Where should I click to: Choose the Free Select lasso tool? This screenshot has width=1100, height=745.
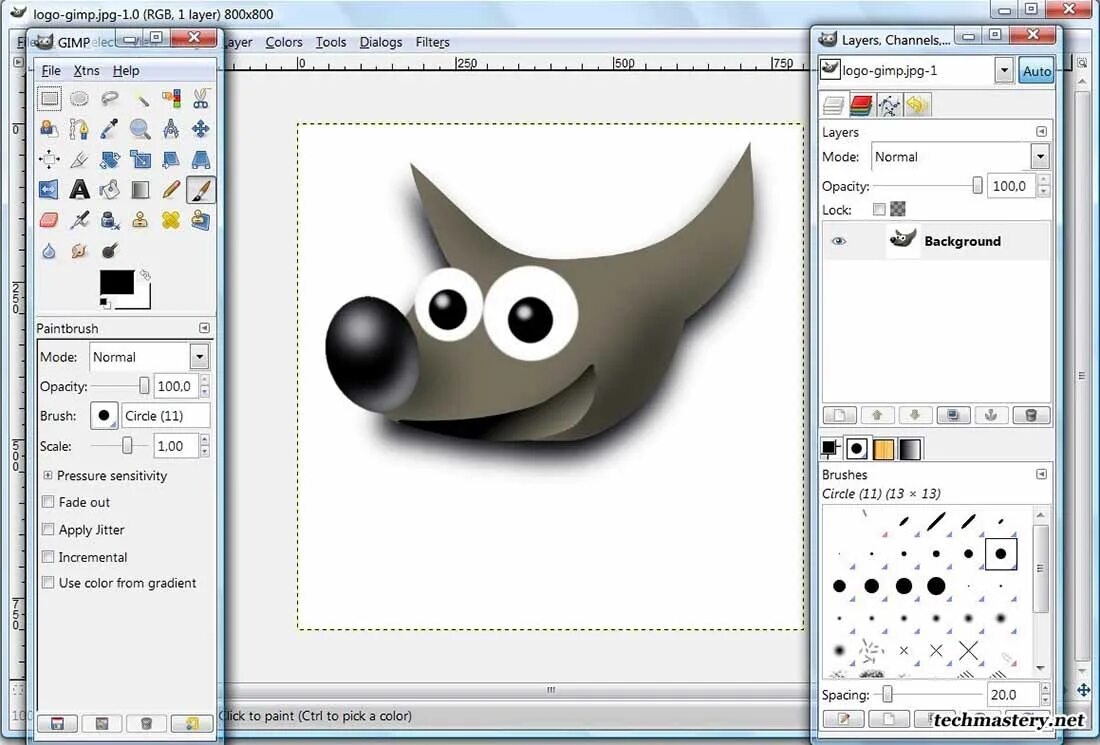click(x=109, y=99)
